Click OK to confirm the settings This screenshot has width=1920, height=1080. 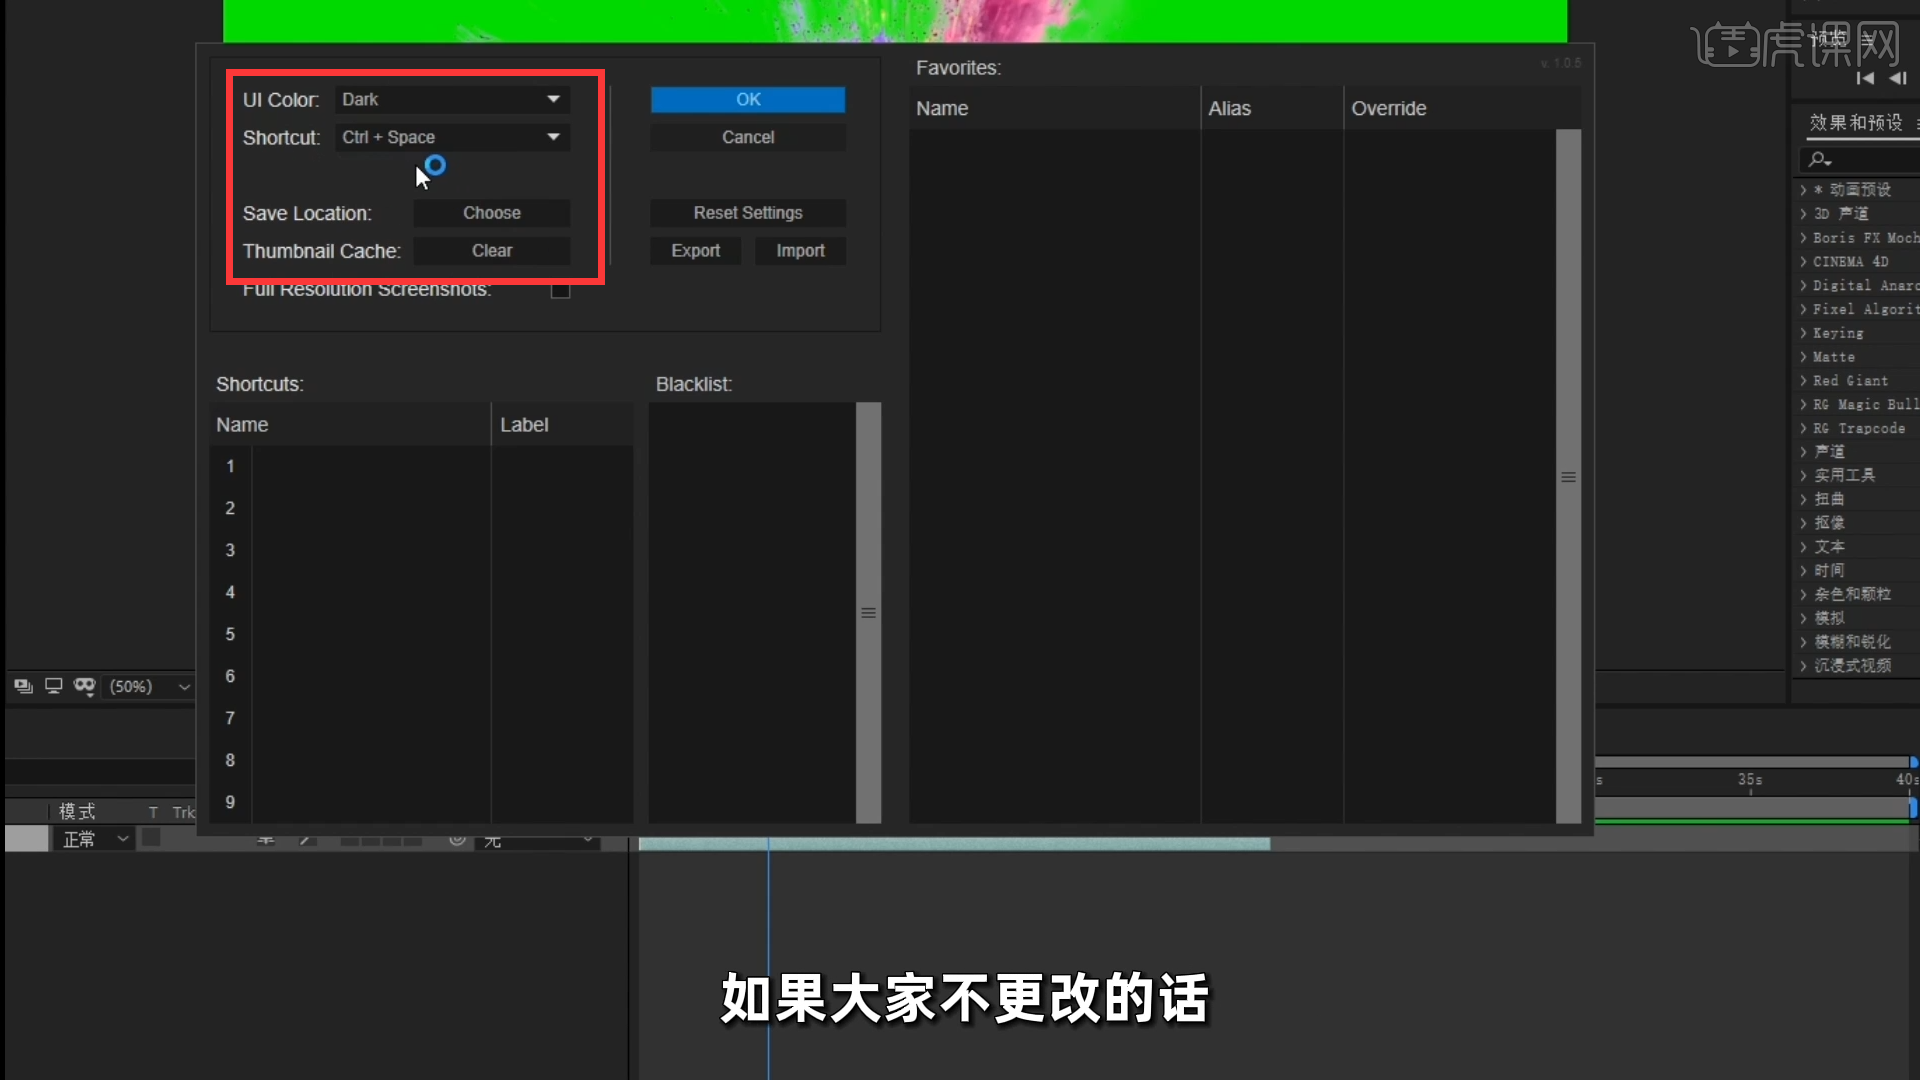tap(747, 99)
